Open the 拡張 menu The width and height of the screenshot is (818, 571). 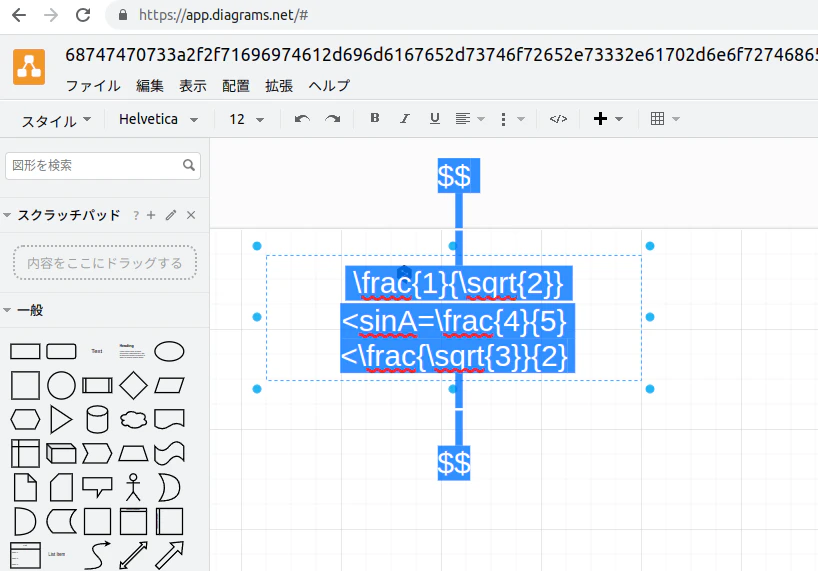(279, 86)
